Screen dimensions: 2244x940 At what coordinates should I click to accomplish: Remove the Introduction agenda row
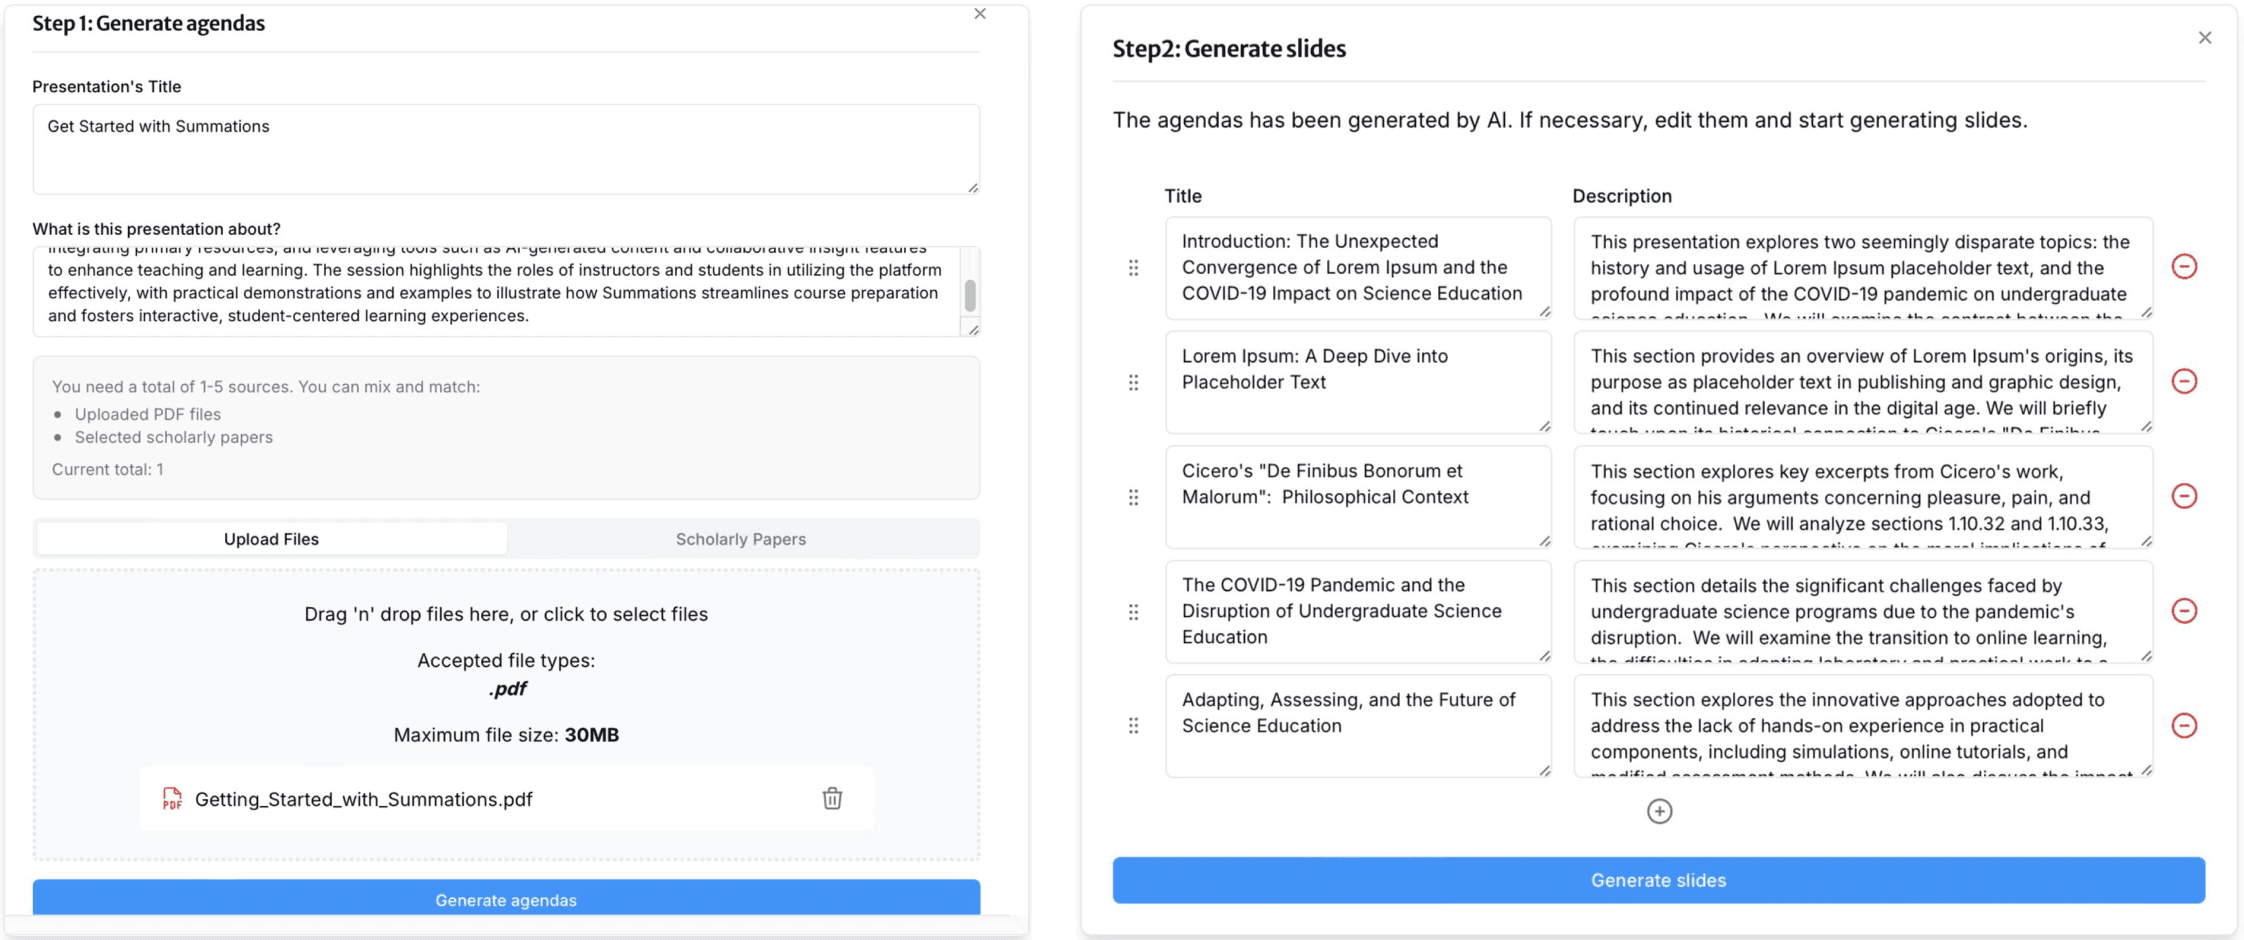click(2184, 266)
